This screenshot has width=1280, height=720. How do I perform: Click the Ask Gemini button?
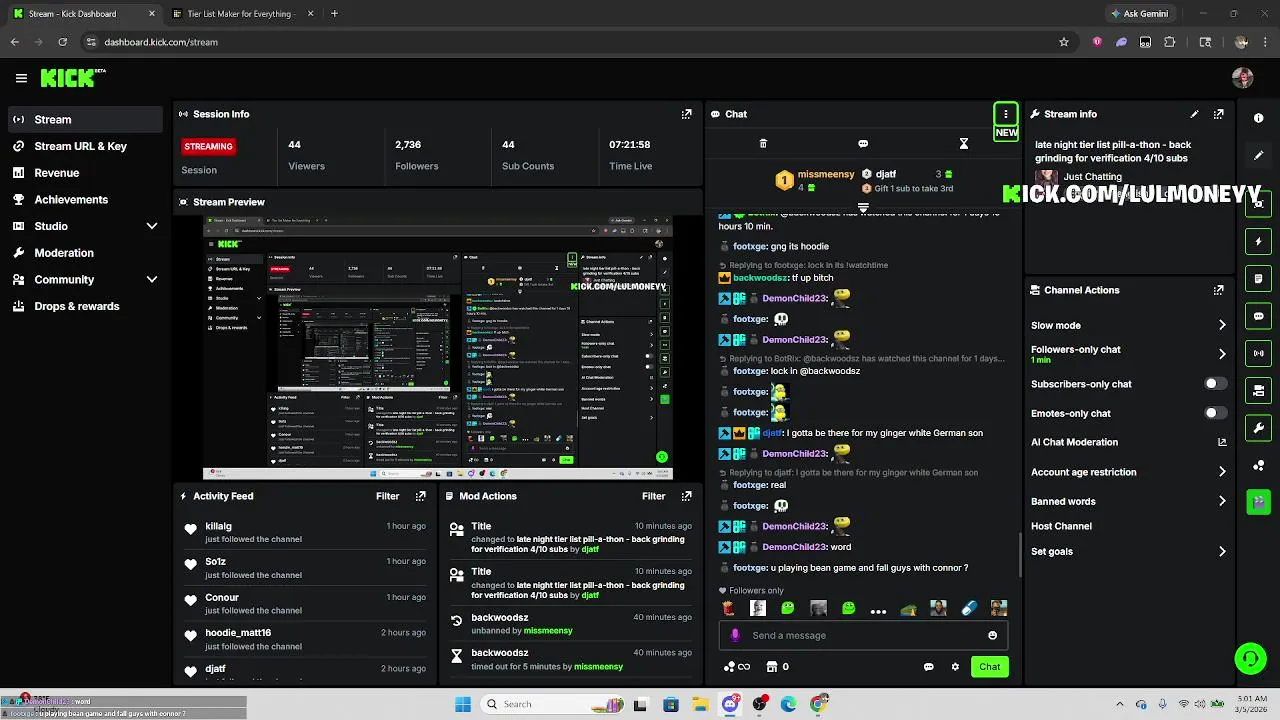[x=1139, y=14]
